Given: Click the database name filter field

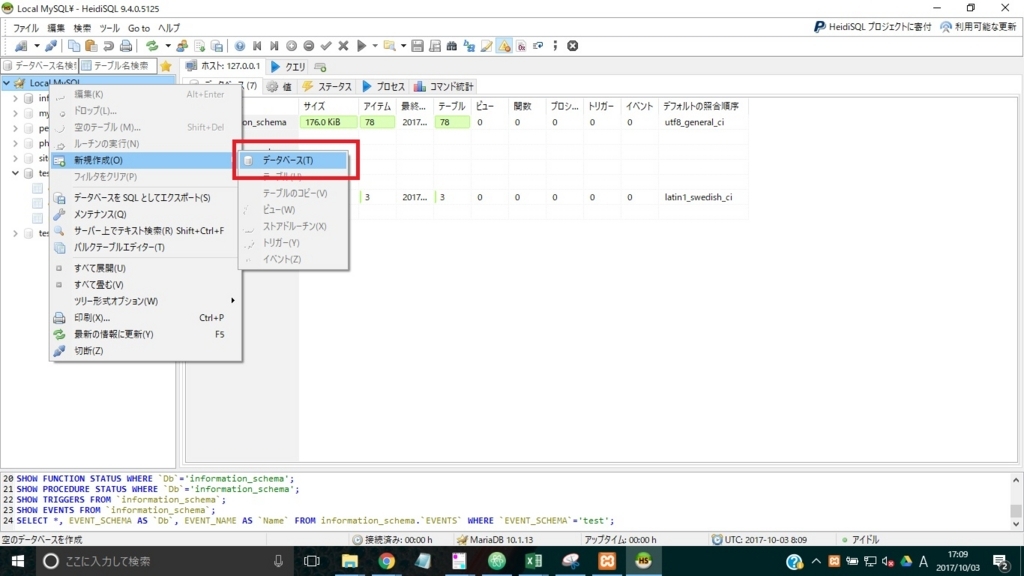Looking at the screenshot, I should (40, 66).
